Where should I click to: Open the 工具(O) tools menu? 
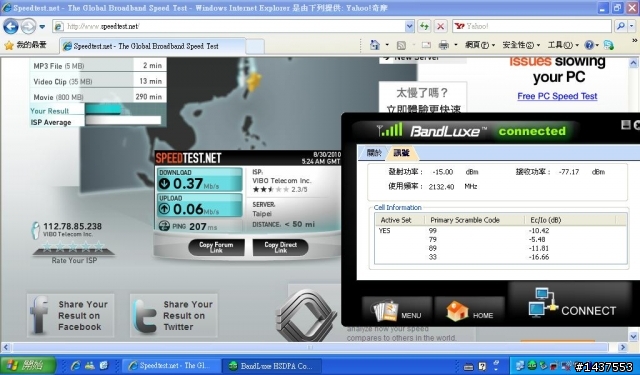[x=563, y=45]
